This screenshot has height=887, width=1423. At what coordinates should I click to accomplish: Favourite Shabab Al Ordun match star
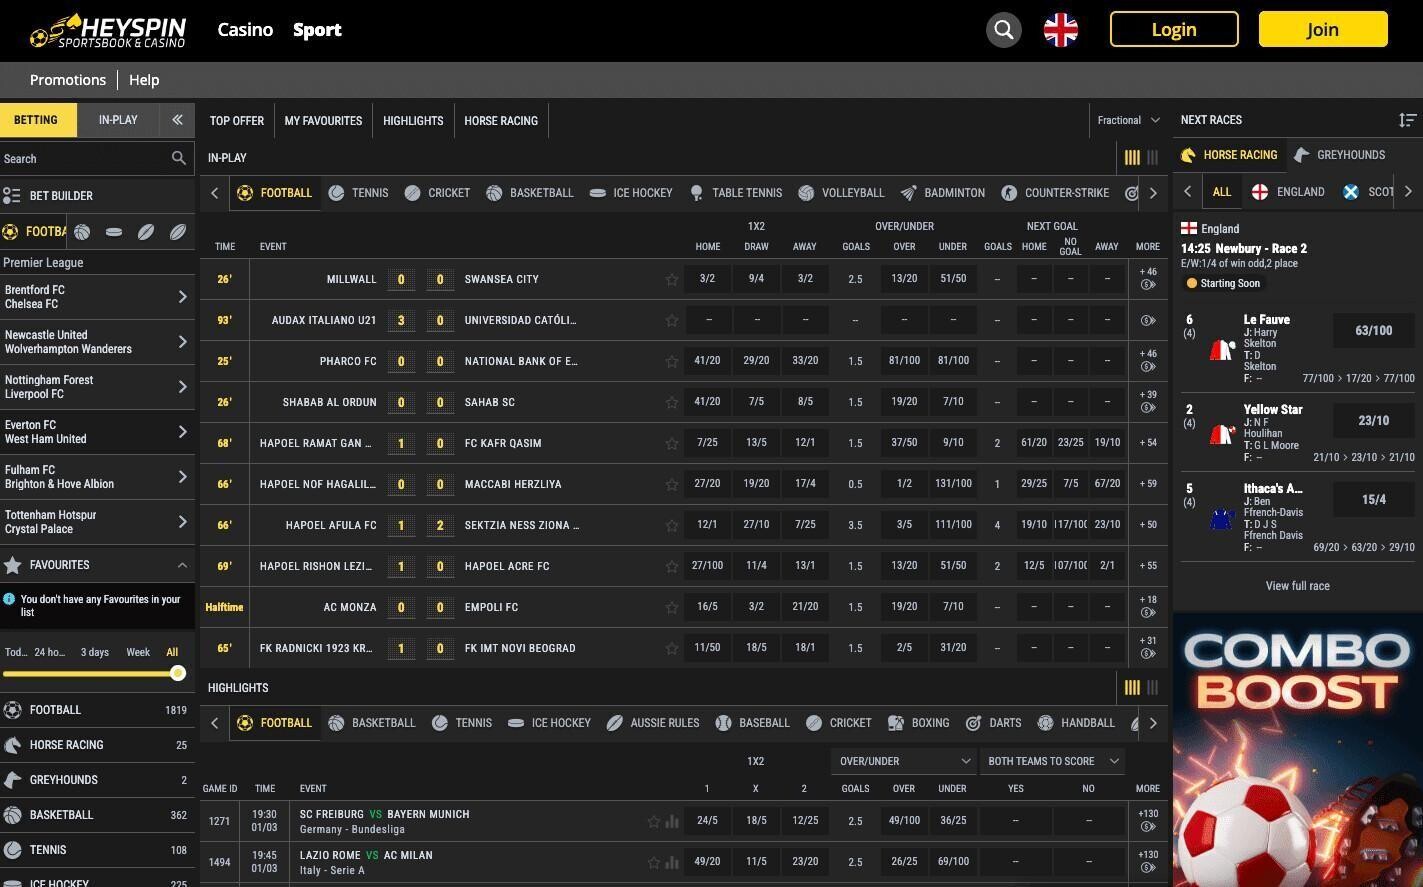click(672, 403)
